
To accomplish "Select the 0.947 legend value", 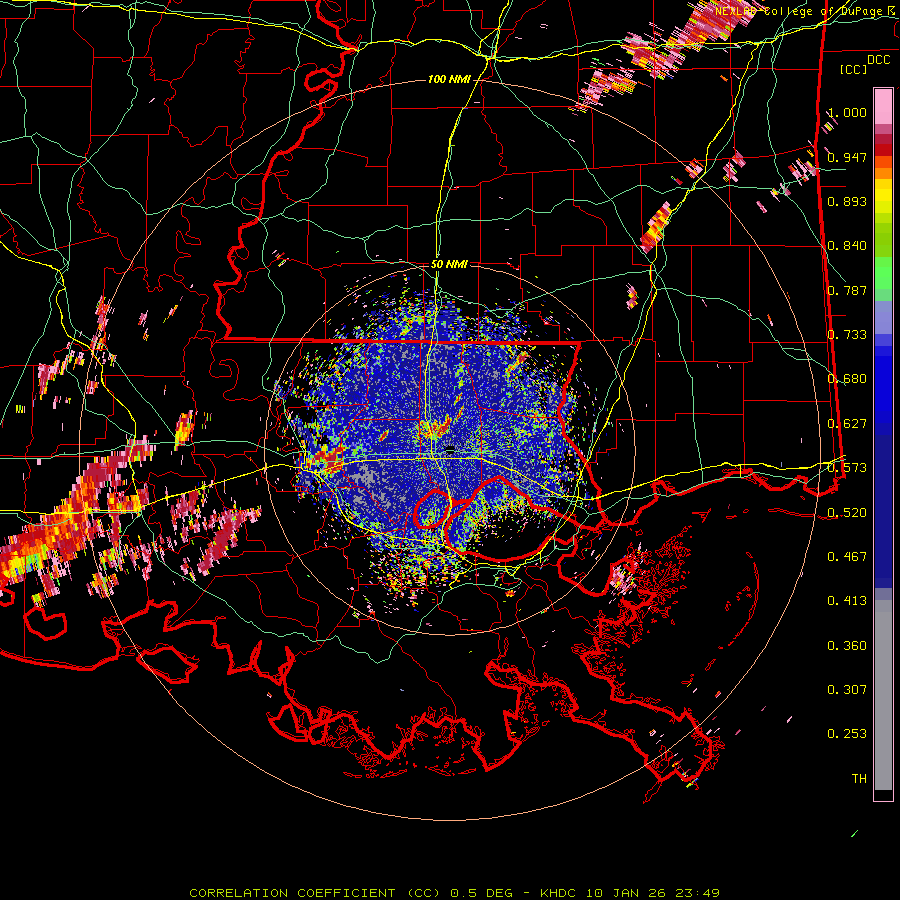I will point(847,157).
